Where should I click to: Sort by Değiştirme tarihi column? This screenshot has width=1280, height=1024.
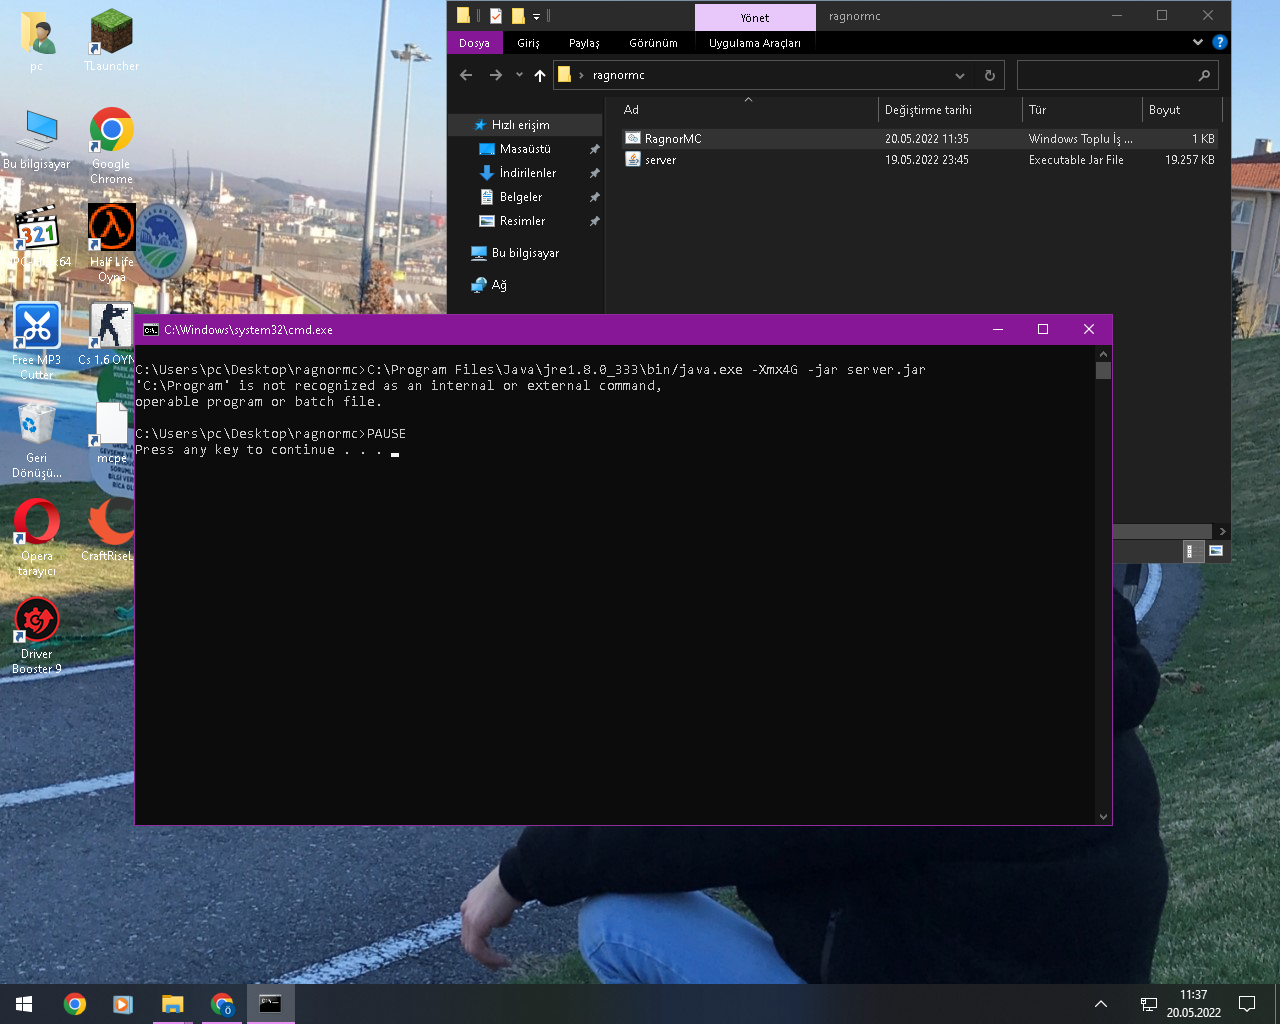(x=949, y=110)
